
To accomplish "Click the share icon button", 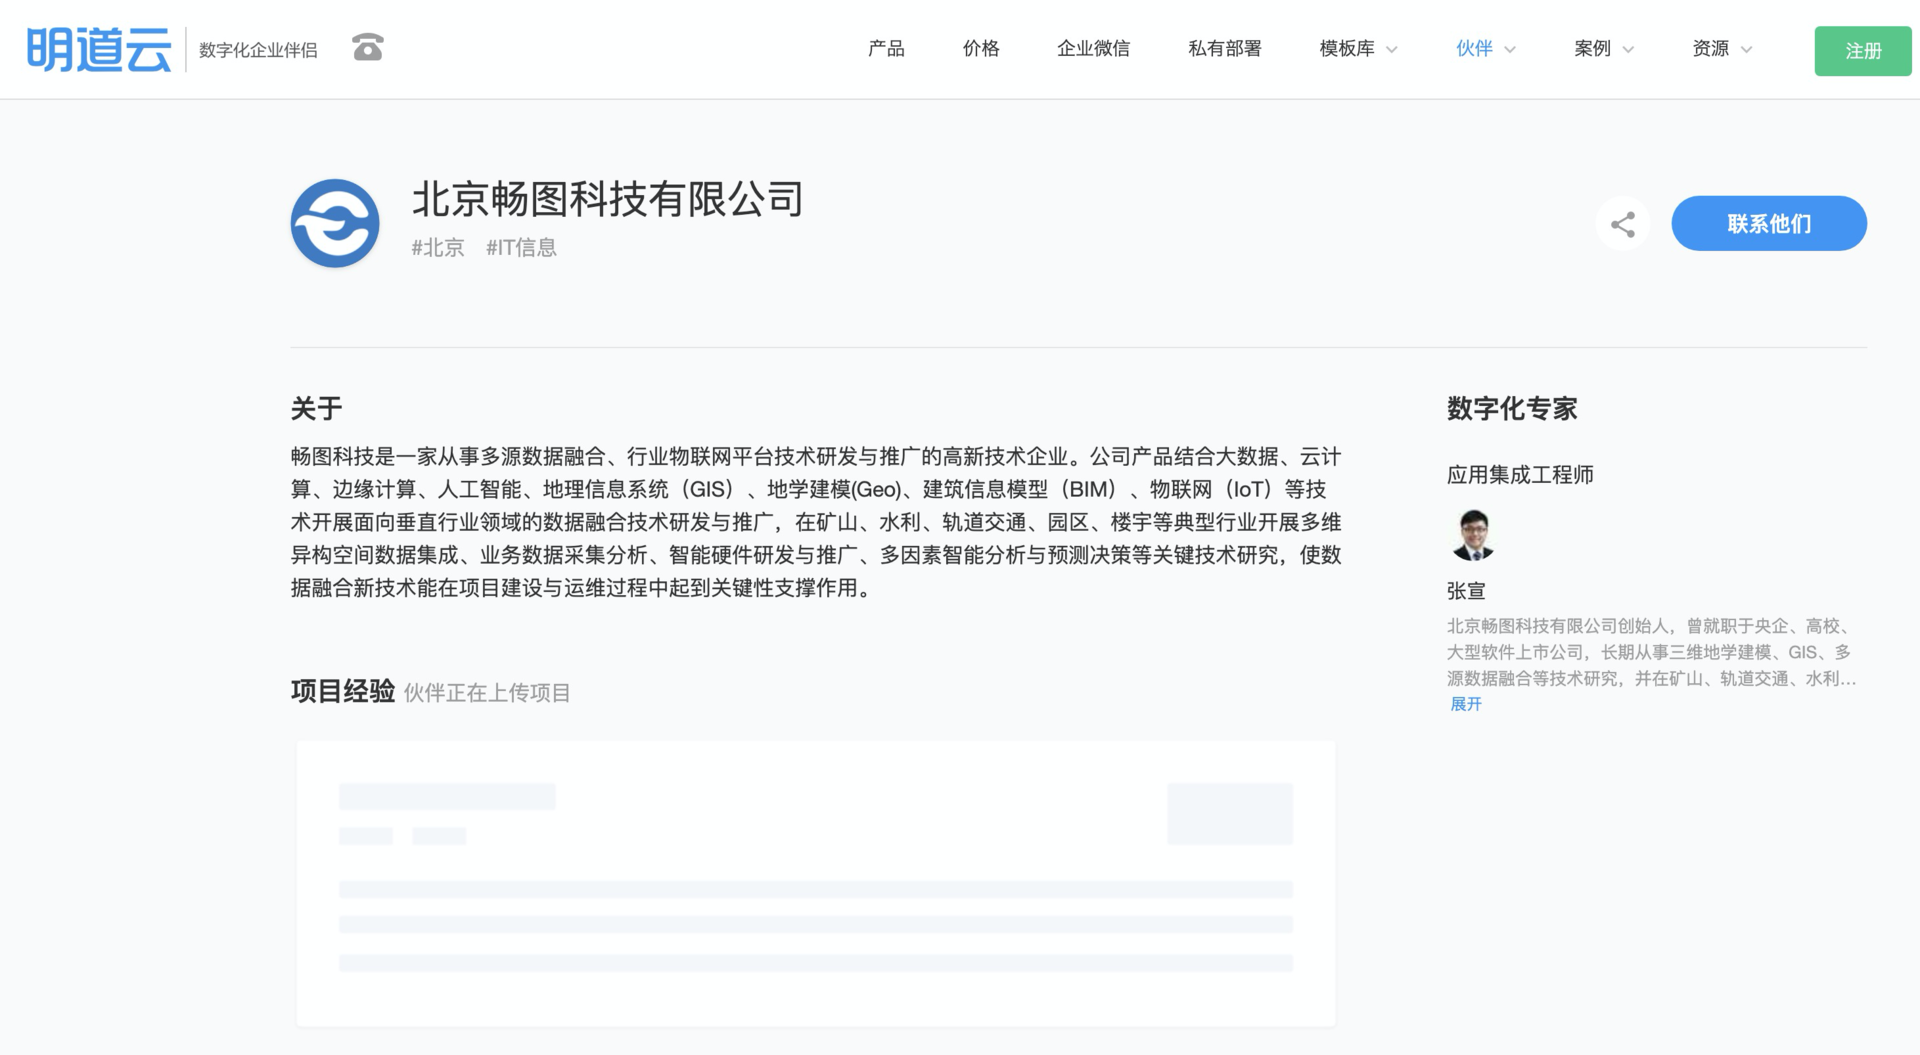I will 1622,224.
